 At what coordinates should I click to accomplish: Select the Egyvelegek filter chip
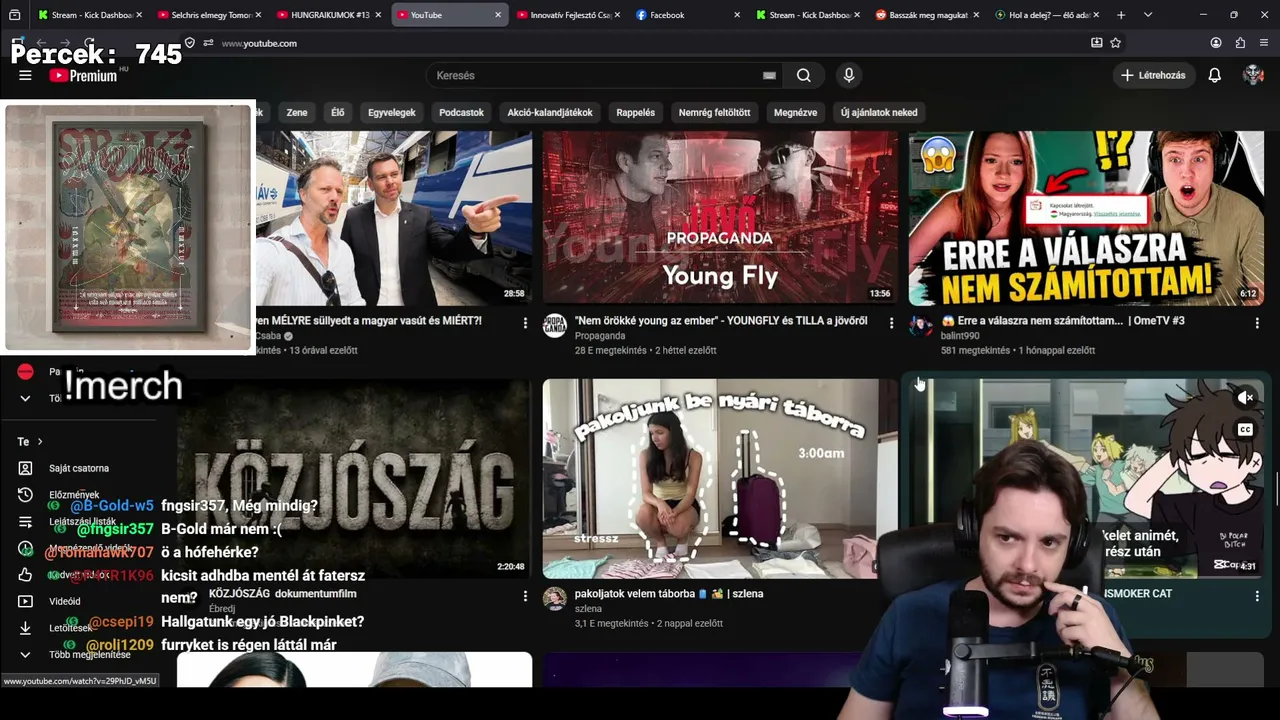(x=392, y=113)
